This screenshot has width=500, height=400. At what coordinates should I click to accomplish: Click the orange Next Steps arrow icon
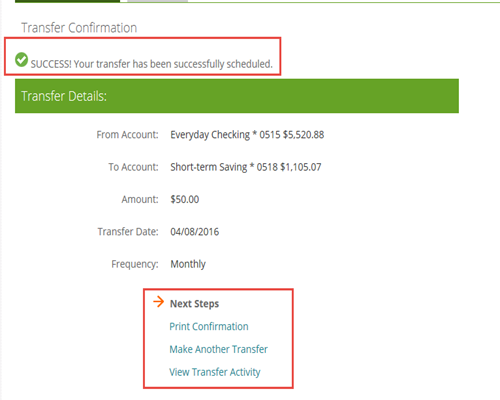pyautogui.click(x=159, y=302)
